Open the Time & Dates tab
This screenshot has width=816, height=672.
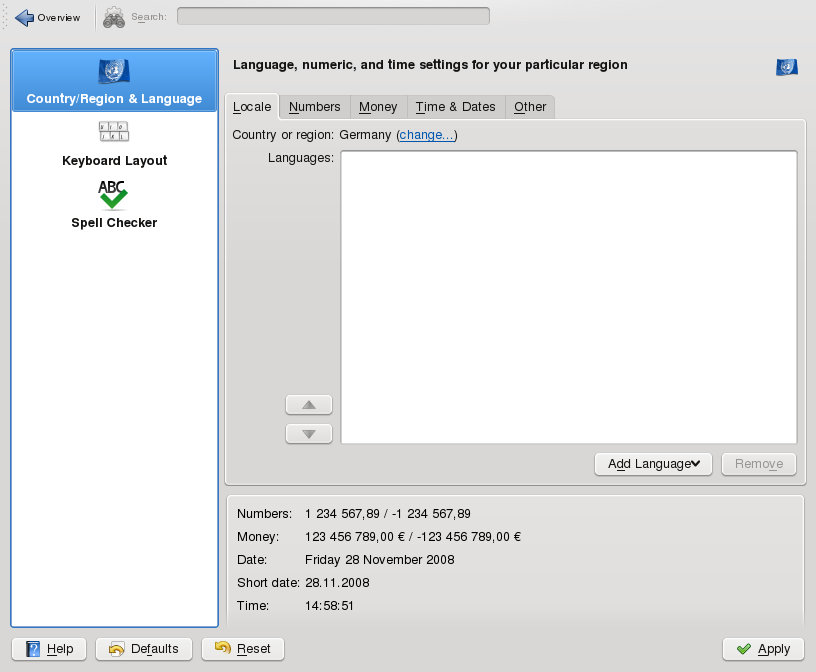(x=455, y=107)
